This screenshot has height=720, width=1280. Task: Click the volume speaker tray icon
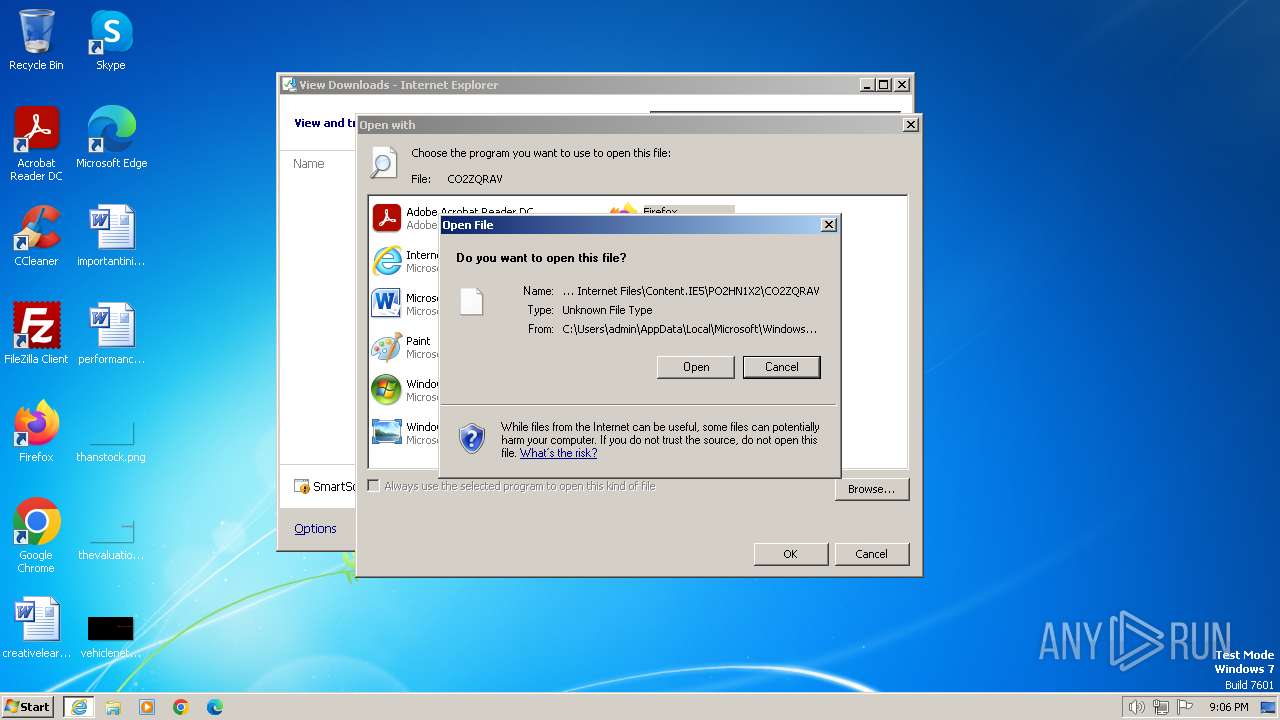click(x=1137, y=707)
